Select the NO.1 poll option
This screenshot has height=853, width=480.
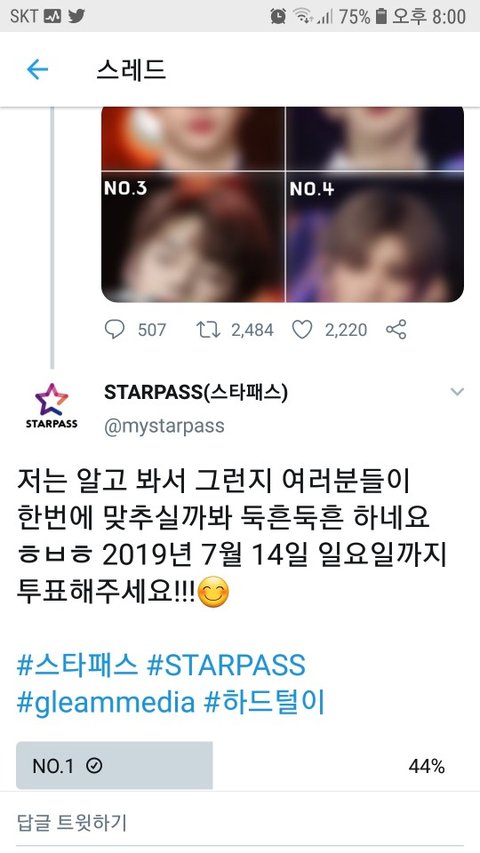point(231,765)
